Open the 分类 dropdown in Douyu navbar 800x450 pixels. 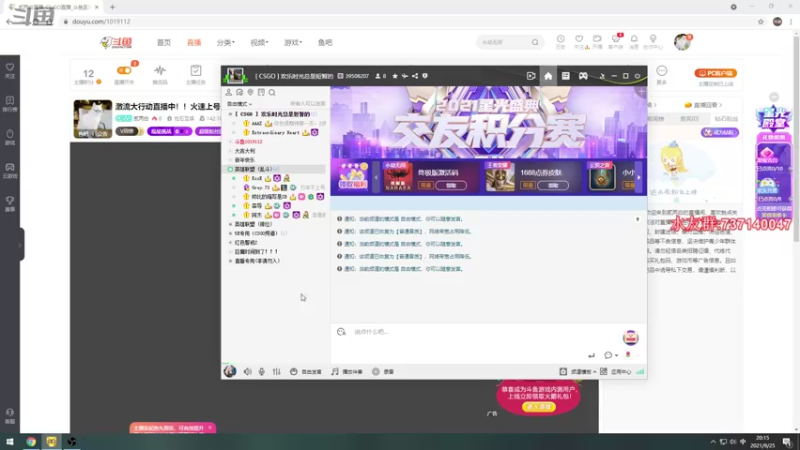click(x=226, y=43)
